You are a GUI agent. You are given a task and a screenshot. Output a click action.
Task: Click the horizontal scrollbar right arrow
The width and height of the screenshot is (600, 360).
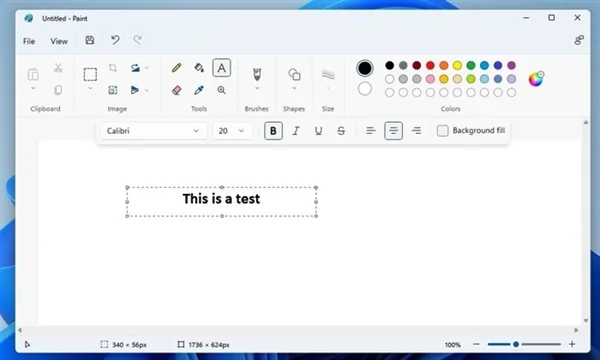(577, 330)
